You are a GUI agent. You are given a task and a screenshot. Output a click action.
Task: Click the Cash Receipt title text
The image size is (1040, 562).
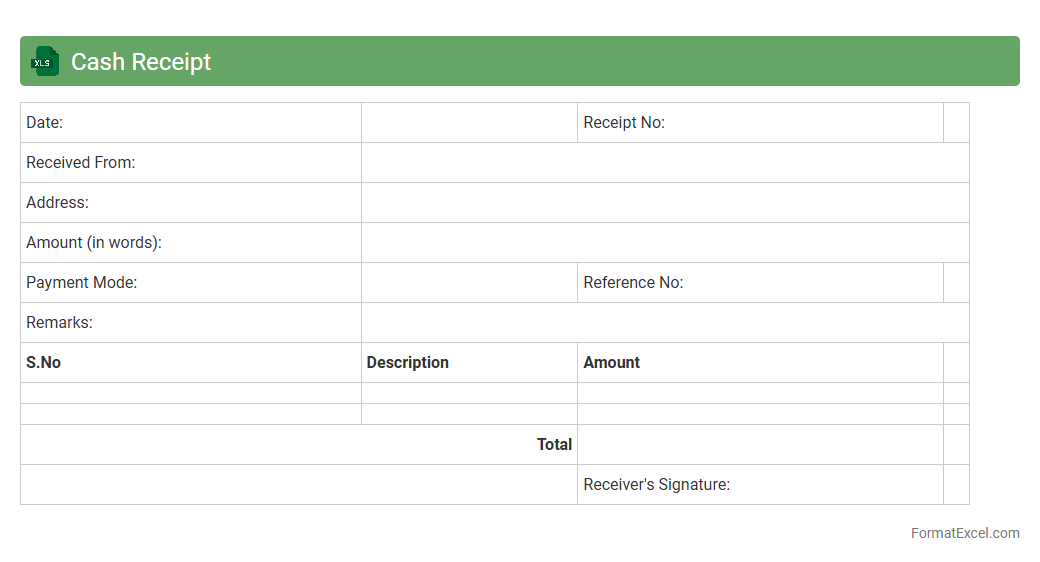(141, 62)
